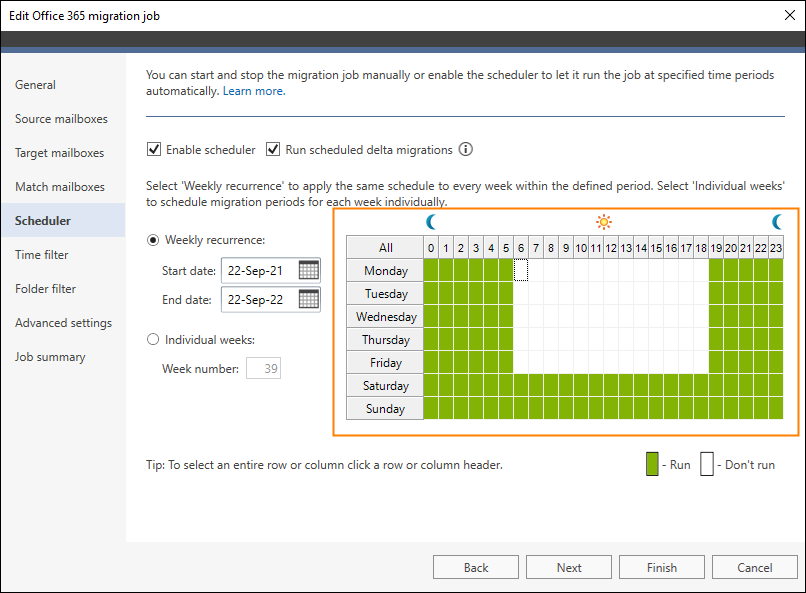Select the entire Wednesday row header
Screen dimensions: 806x593
pyautogui.click(x=385, y=317)
